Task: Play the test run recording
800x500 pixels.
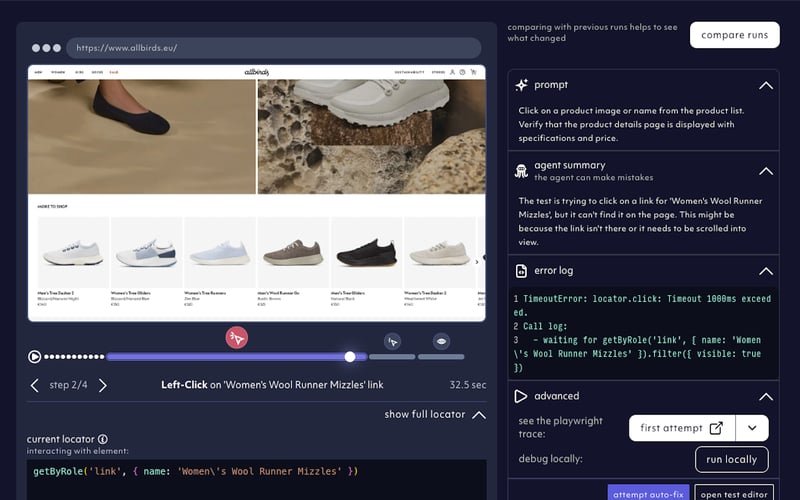Action: (x=35, y=357)
